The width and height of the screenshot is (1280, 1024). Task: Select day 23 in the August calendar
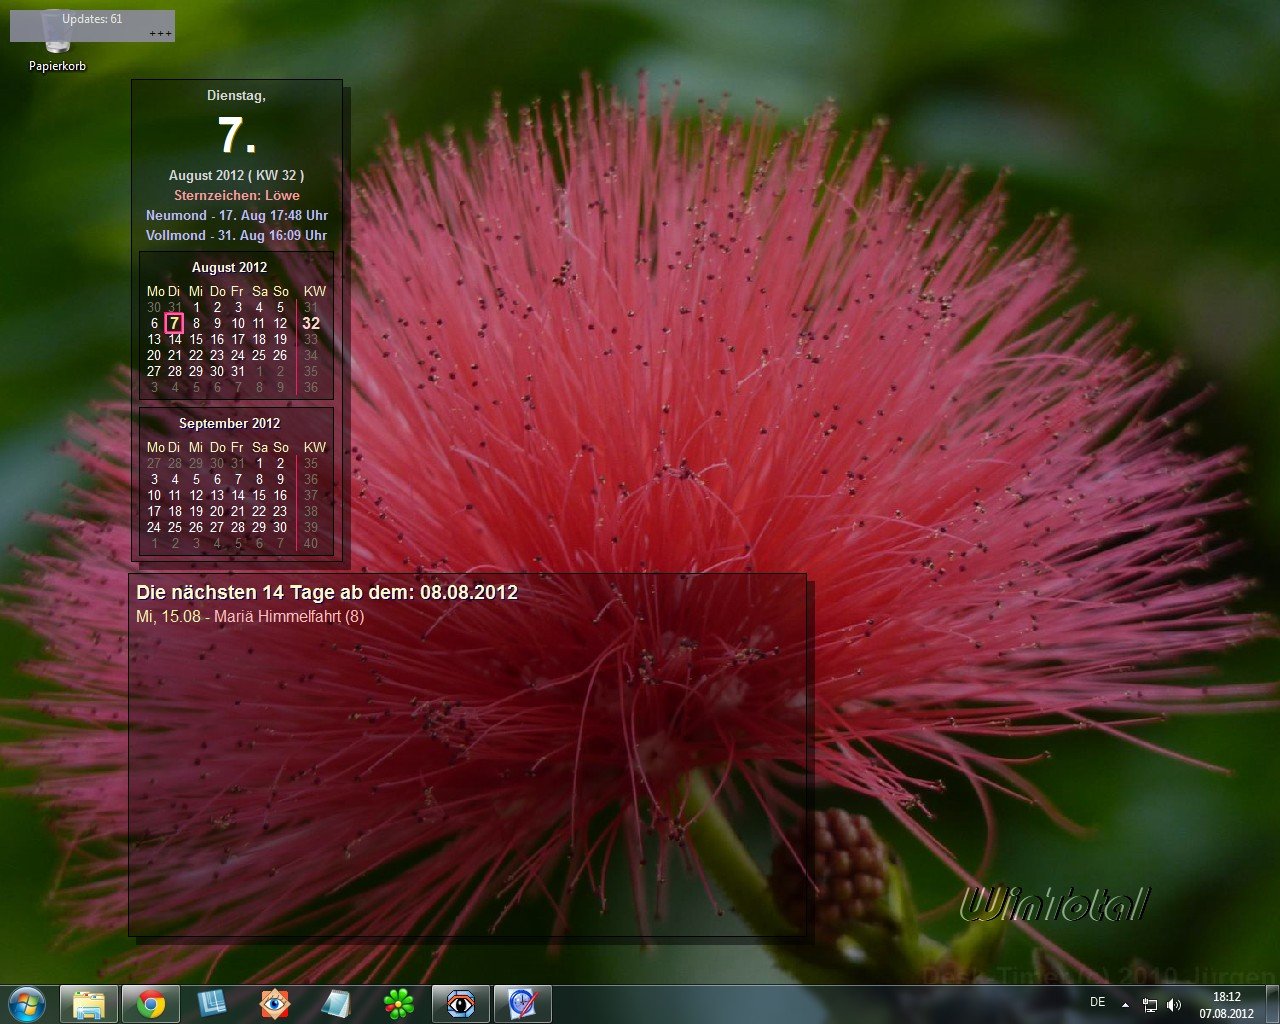coord(217,355)
